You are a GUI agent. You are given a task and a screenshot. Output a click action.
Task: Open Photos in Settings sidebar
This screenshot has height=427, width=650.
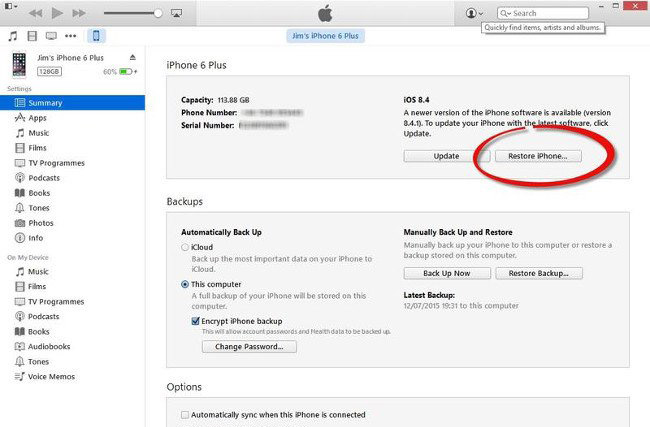[73, 223]
